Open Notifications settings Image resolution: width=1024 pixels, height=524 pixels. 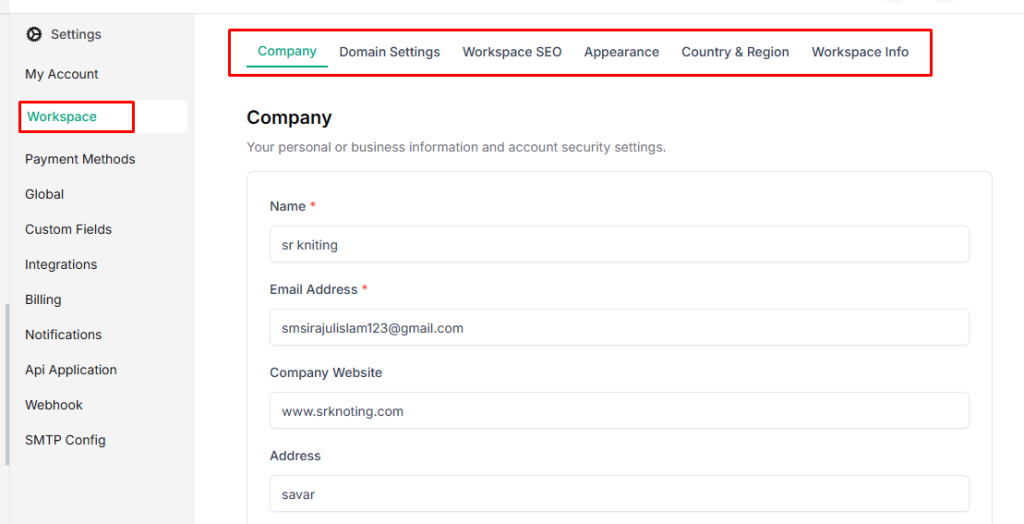click(64, 334)
